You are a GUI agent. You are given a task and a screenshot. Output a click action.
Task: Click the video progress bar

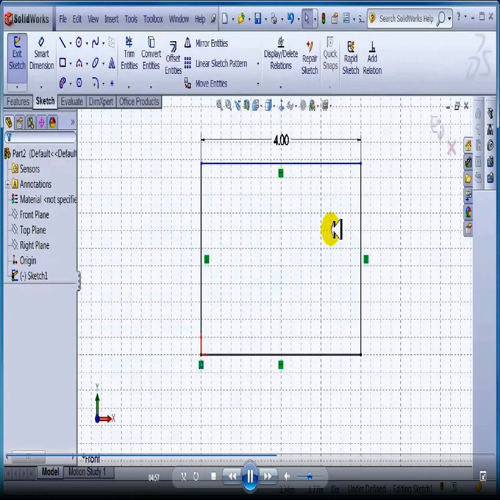(x=250, y=455)
